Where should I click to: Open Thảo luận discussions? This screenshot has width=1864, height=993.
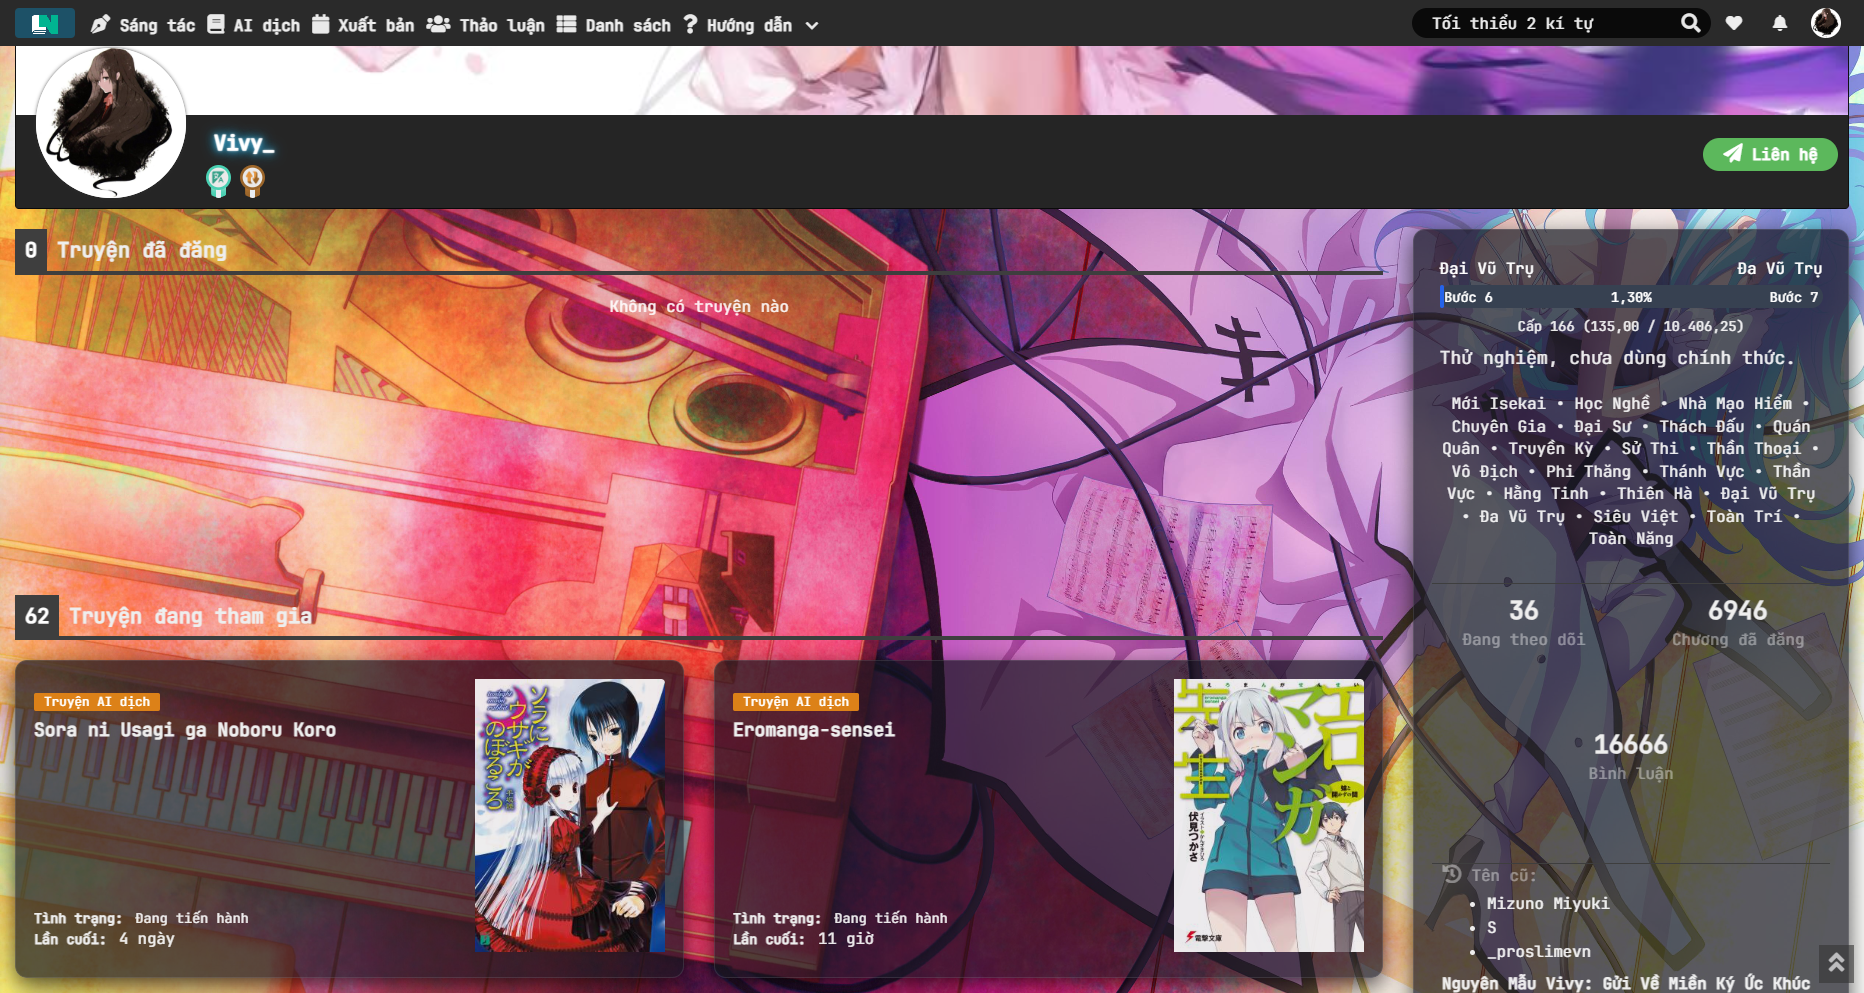[x=486, y=25]
